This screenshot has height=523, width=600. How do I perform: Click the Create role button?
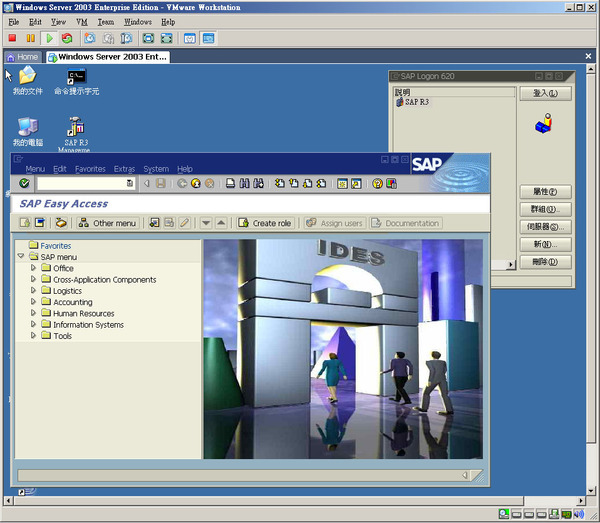(x=265, y=223)
